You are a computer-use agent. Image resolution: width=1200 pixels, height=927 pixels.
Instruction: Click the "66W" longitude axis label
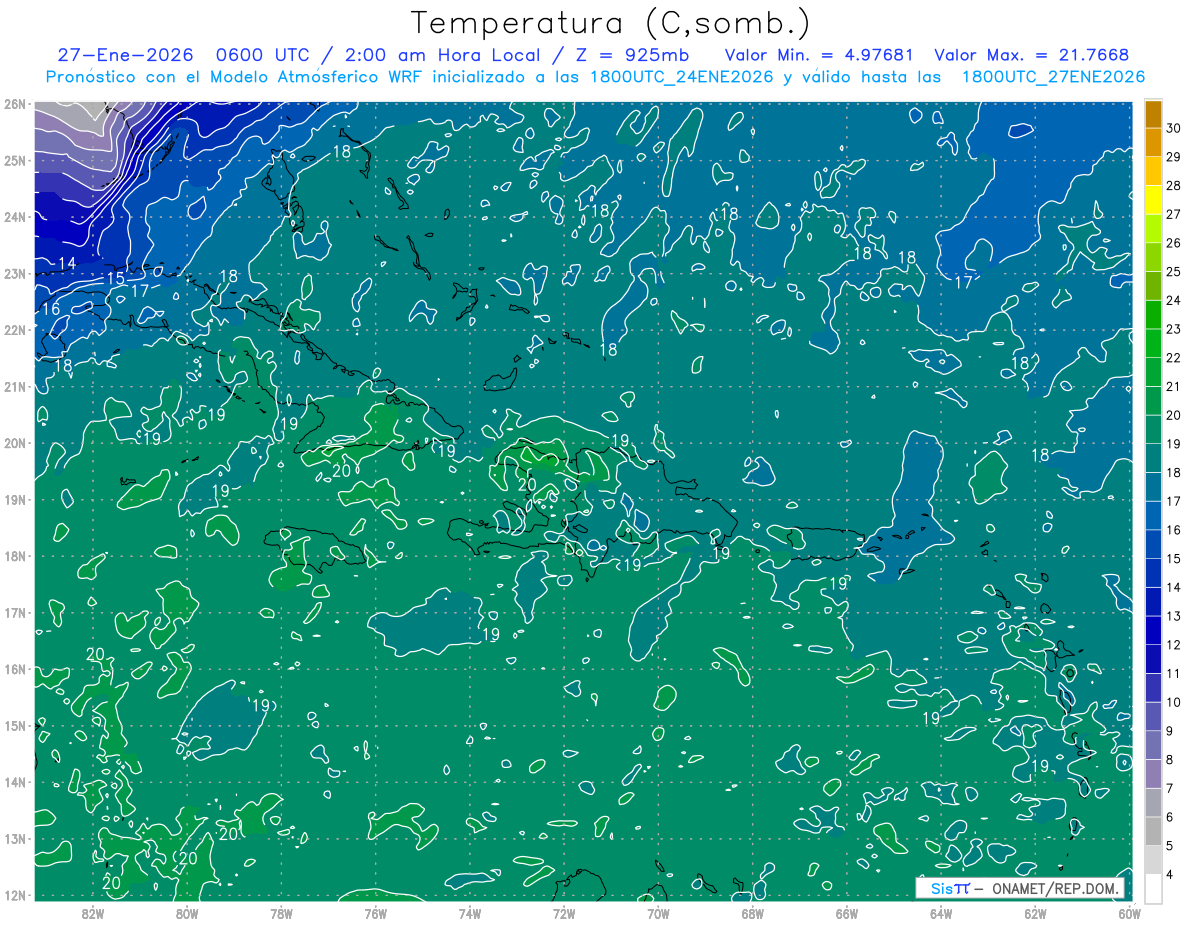(x=847, y=913)
